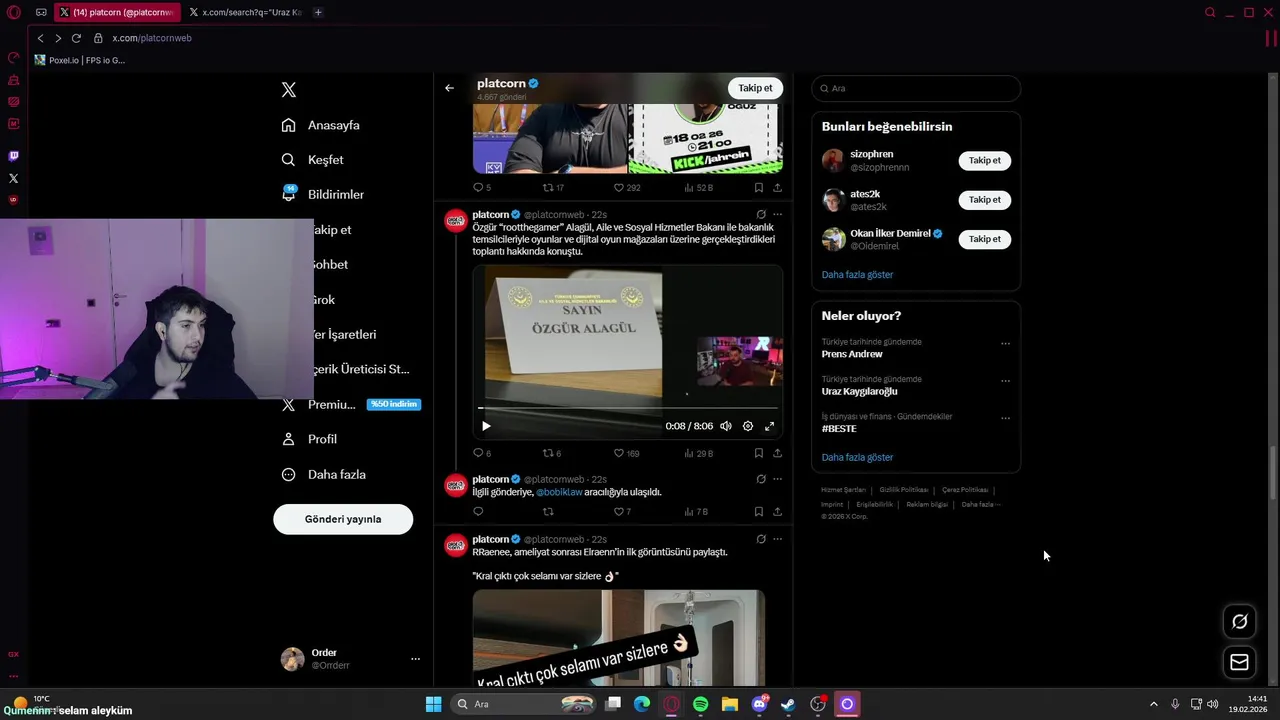Screen dimensions: 1280x720
Task: Show hidden system tray icons
Action: (1153, 704)
